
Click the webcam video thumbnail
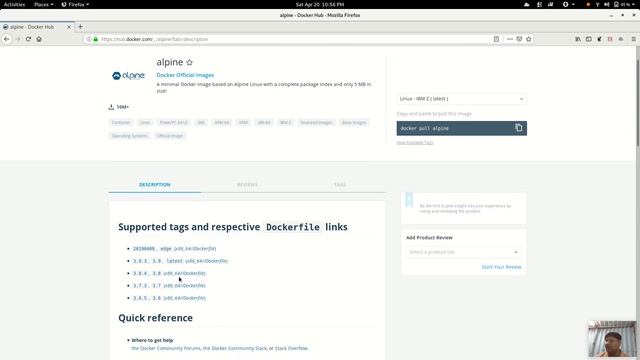[x=612, y=339]
